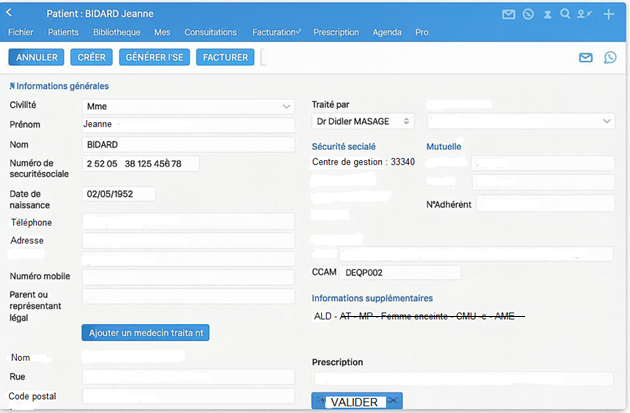Click the plus icon to add new
This screenshot has height=413, width=630.
coord(609,14)
